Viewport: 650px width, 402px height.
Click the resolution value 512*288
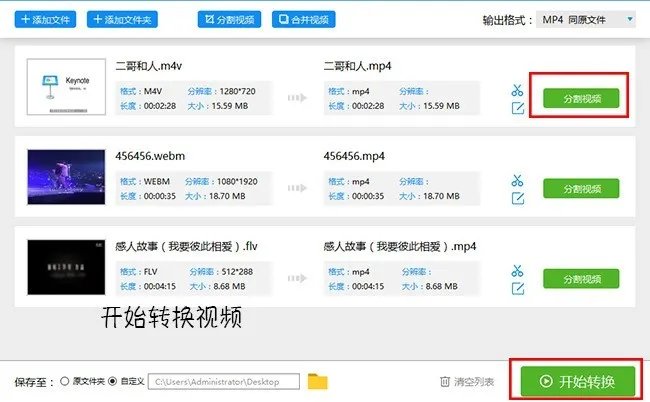(237, 272)
